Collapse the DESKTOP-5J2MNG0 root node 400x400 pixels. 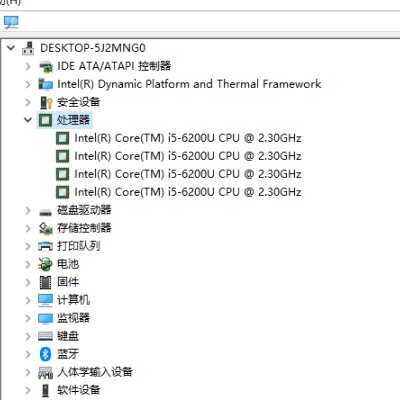(11, 48)
